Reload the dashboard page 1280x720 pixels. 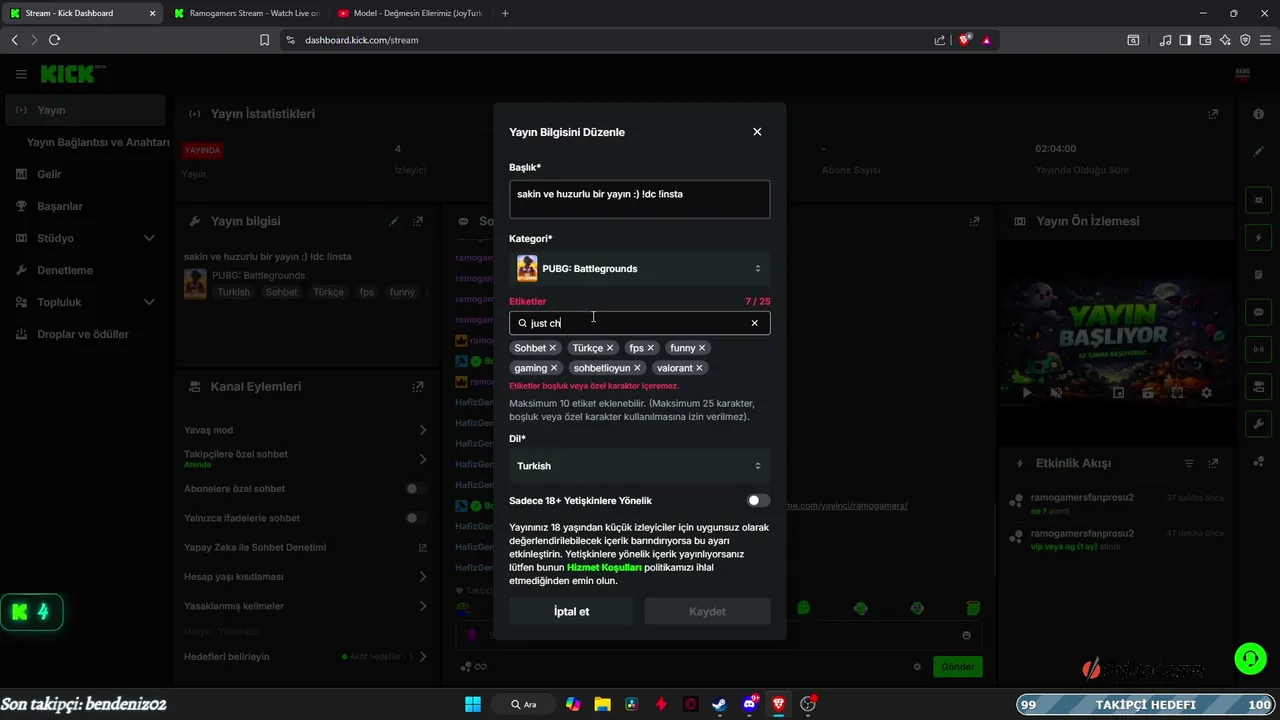pyautogui.click(x=54, y=40)
